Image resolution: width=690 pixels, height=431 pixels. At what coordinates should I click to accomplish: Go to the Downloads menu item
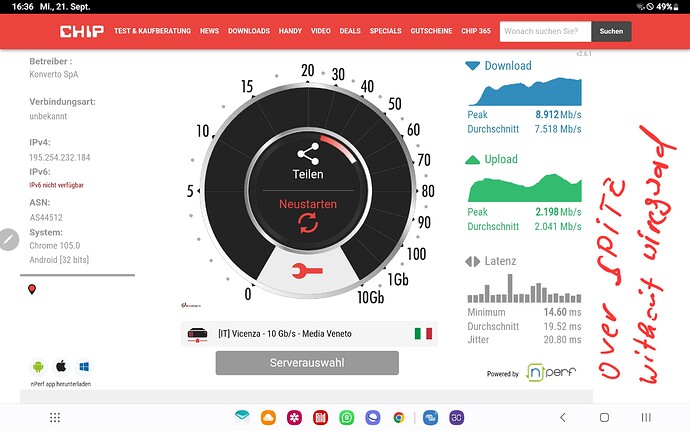coord(248,31)
